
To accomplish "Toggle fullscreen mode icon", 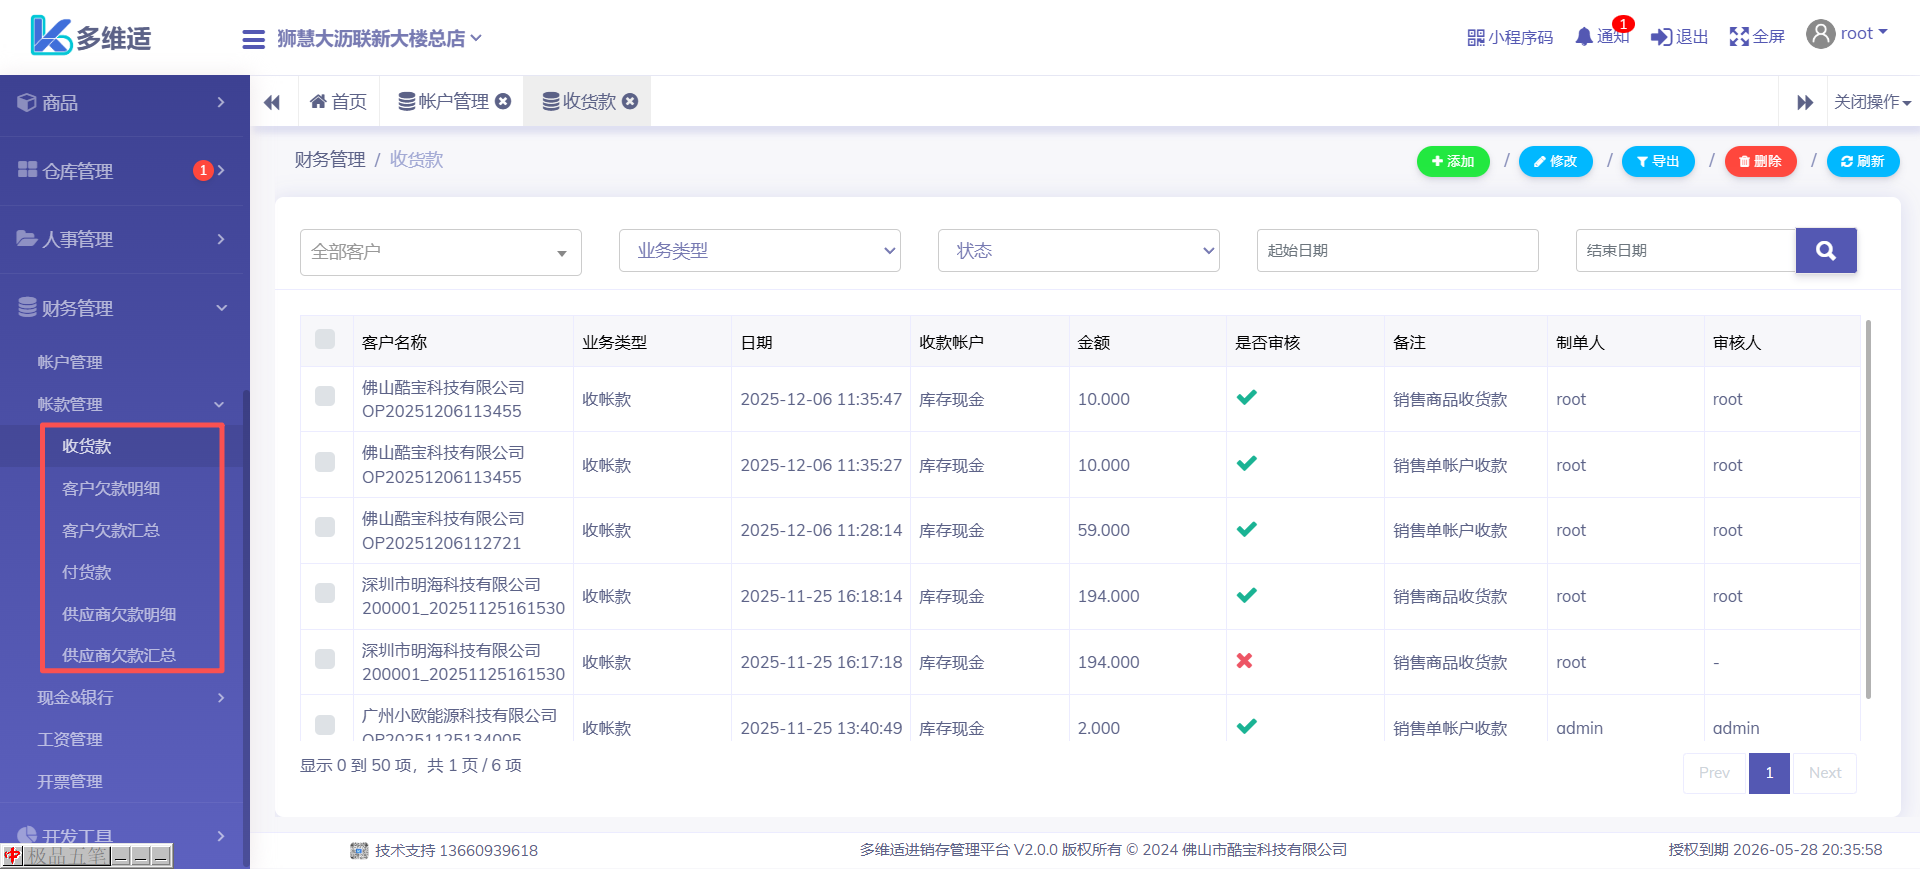I will pyautogui.click(x=1739, y=37).
